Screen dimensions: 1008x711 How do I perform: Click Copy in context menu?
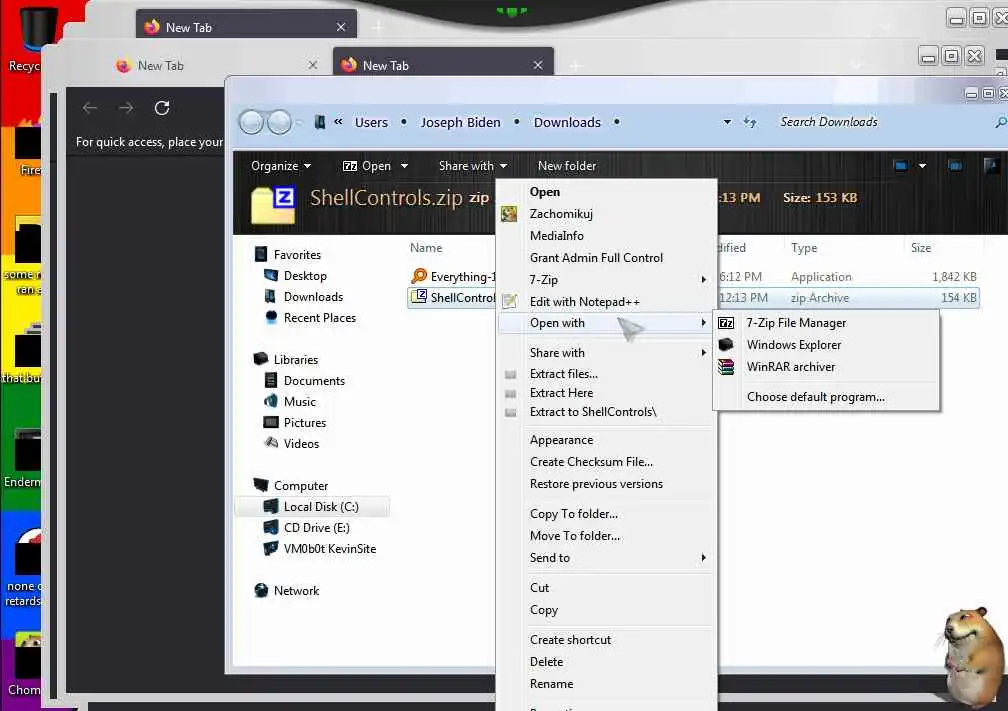544,609
